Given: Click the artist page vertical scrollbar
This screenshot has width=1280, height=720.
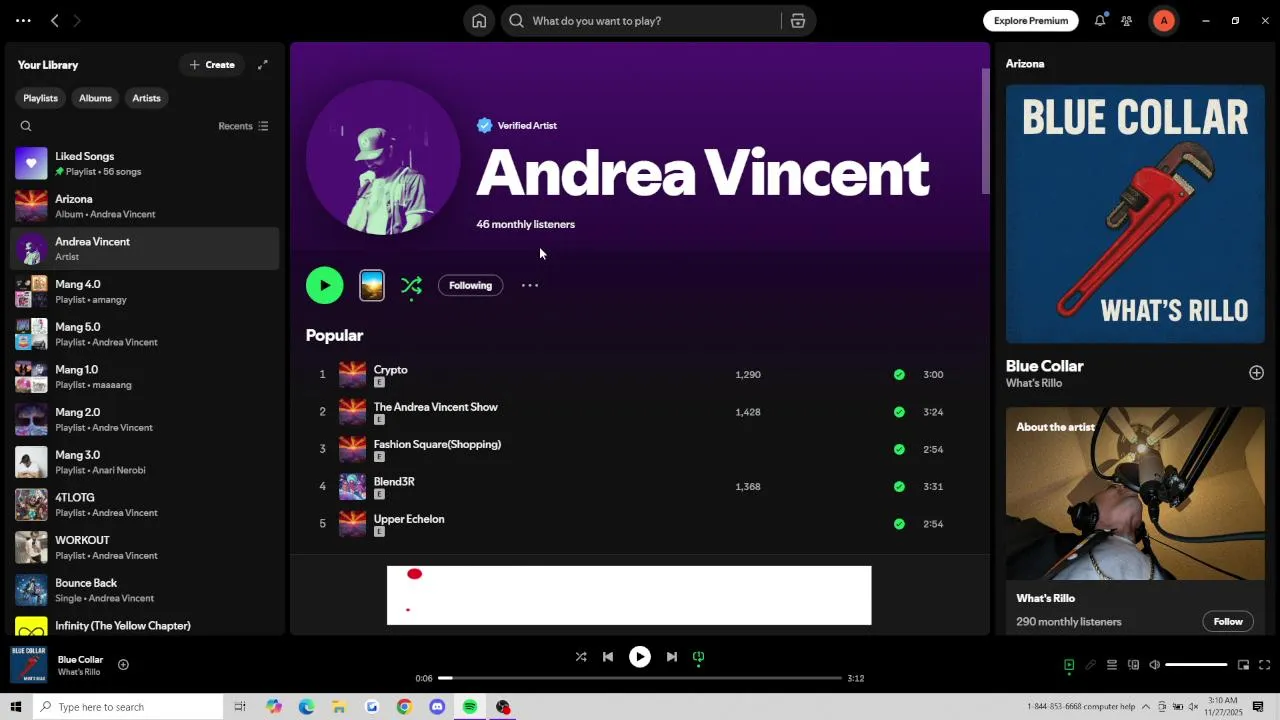Looking at the screenshot, I should [985, 131].
